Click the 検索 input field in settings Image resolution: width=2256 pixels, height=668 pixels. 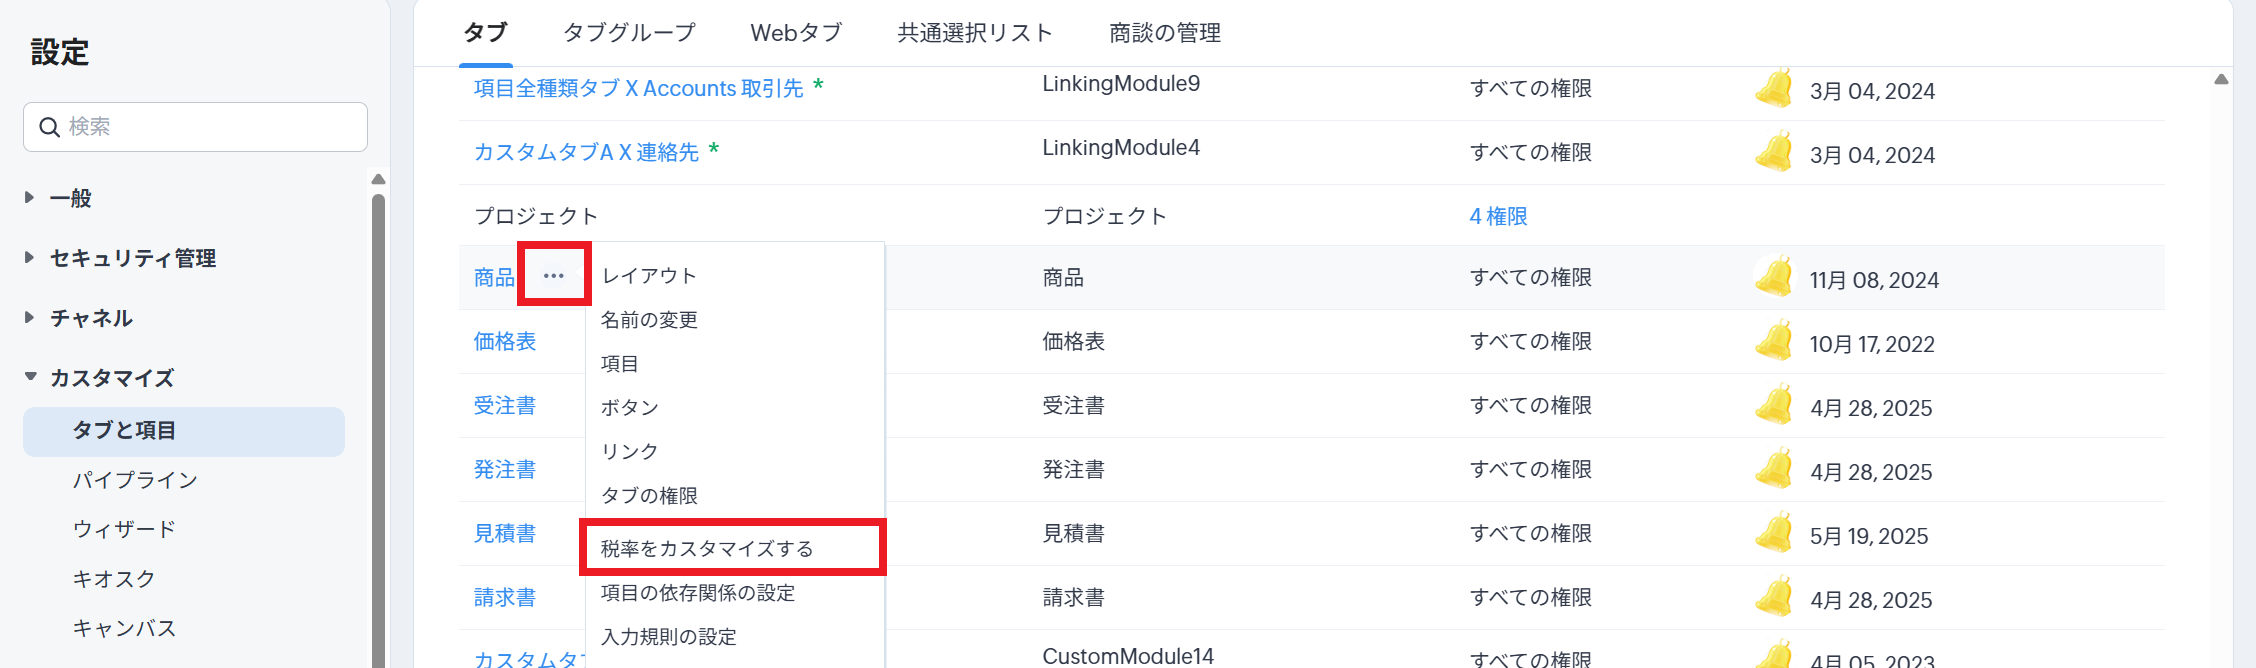pyautogui.click(x=210, y=127)
